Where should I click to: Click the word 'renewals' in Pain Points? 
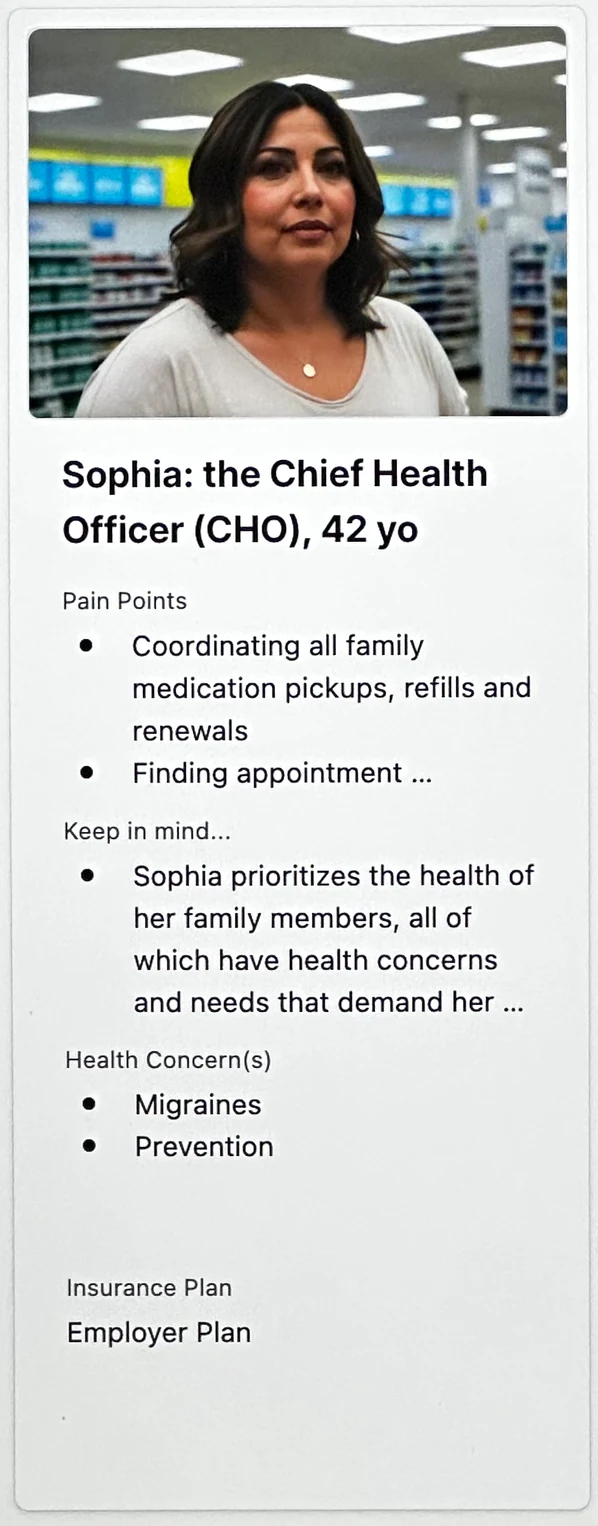pyautogui.click(x=190, y=731)
